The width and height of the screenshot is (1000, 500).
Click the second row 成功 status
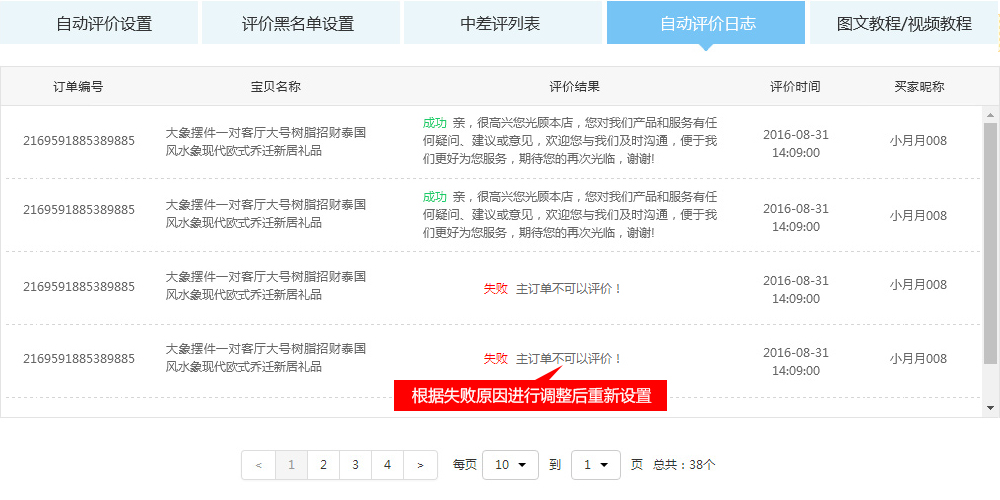tap(434, 196)
